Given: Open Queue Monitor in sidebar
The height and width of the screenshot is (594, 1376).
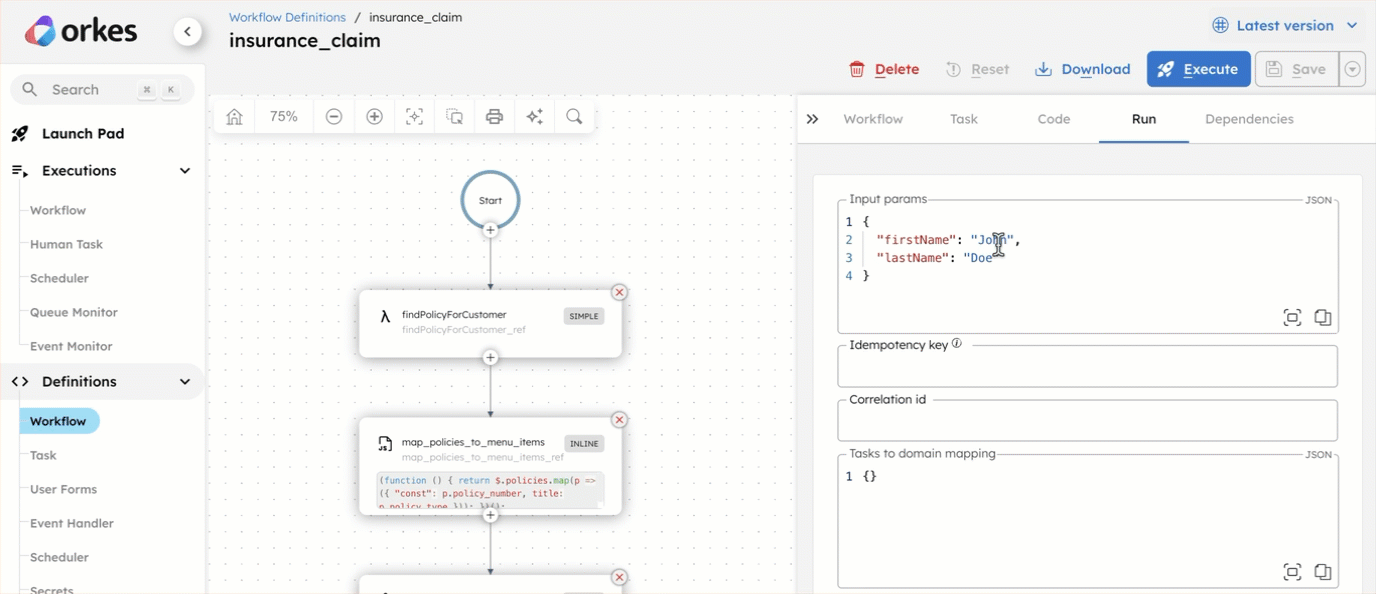Looking at the screenshot, I should (x=74, y=312).
